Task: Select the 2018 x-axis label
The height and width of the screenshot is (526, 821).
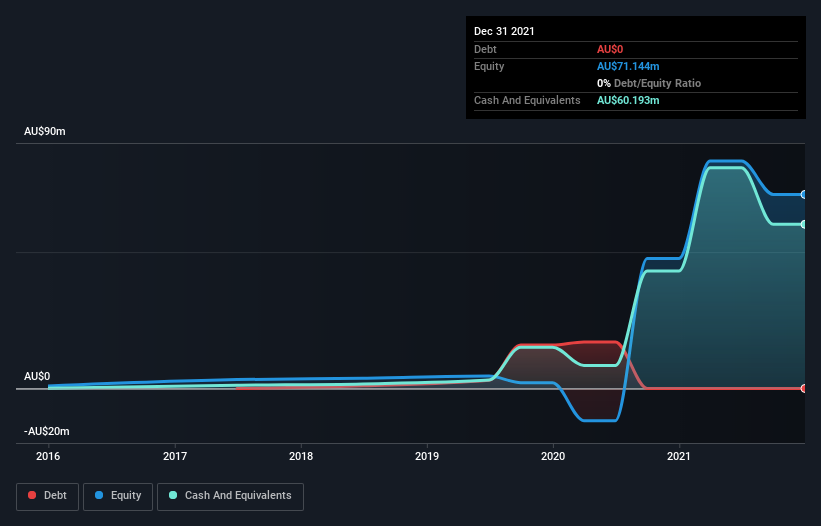Action: coord(301,456)
